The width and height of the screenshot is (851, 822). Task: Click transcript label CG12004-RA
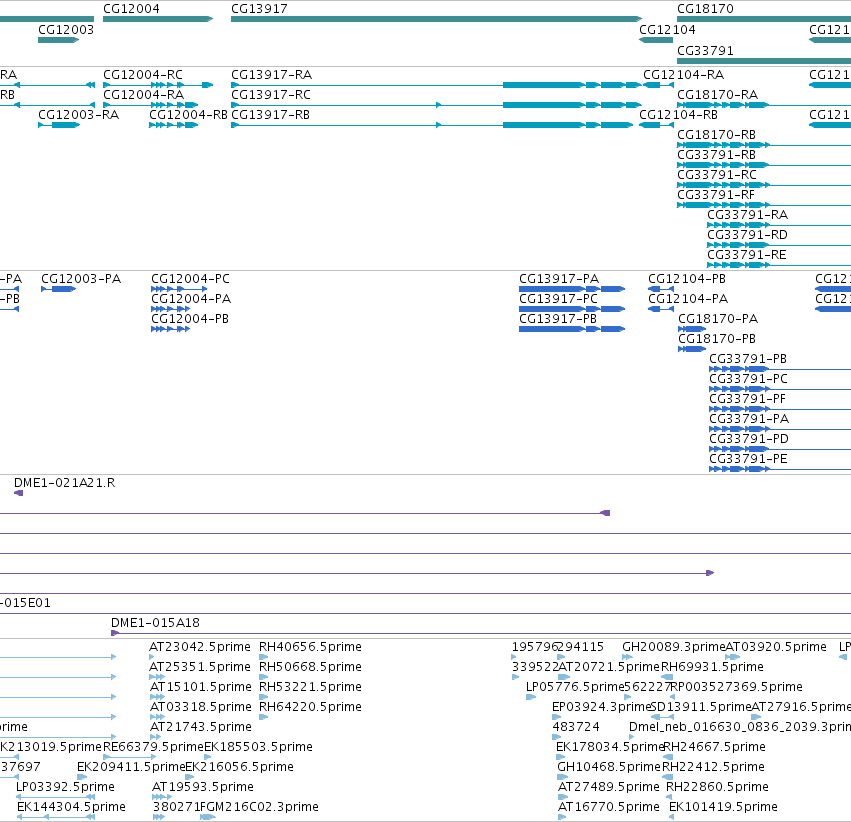[143, 95]
